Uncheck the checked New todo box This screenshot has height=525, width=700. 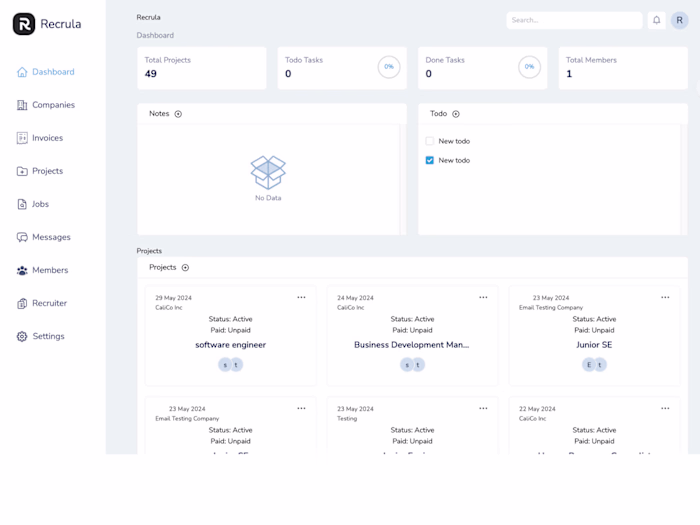[x=430, y=160]
